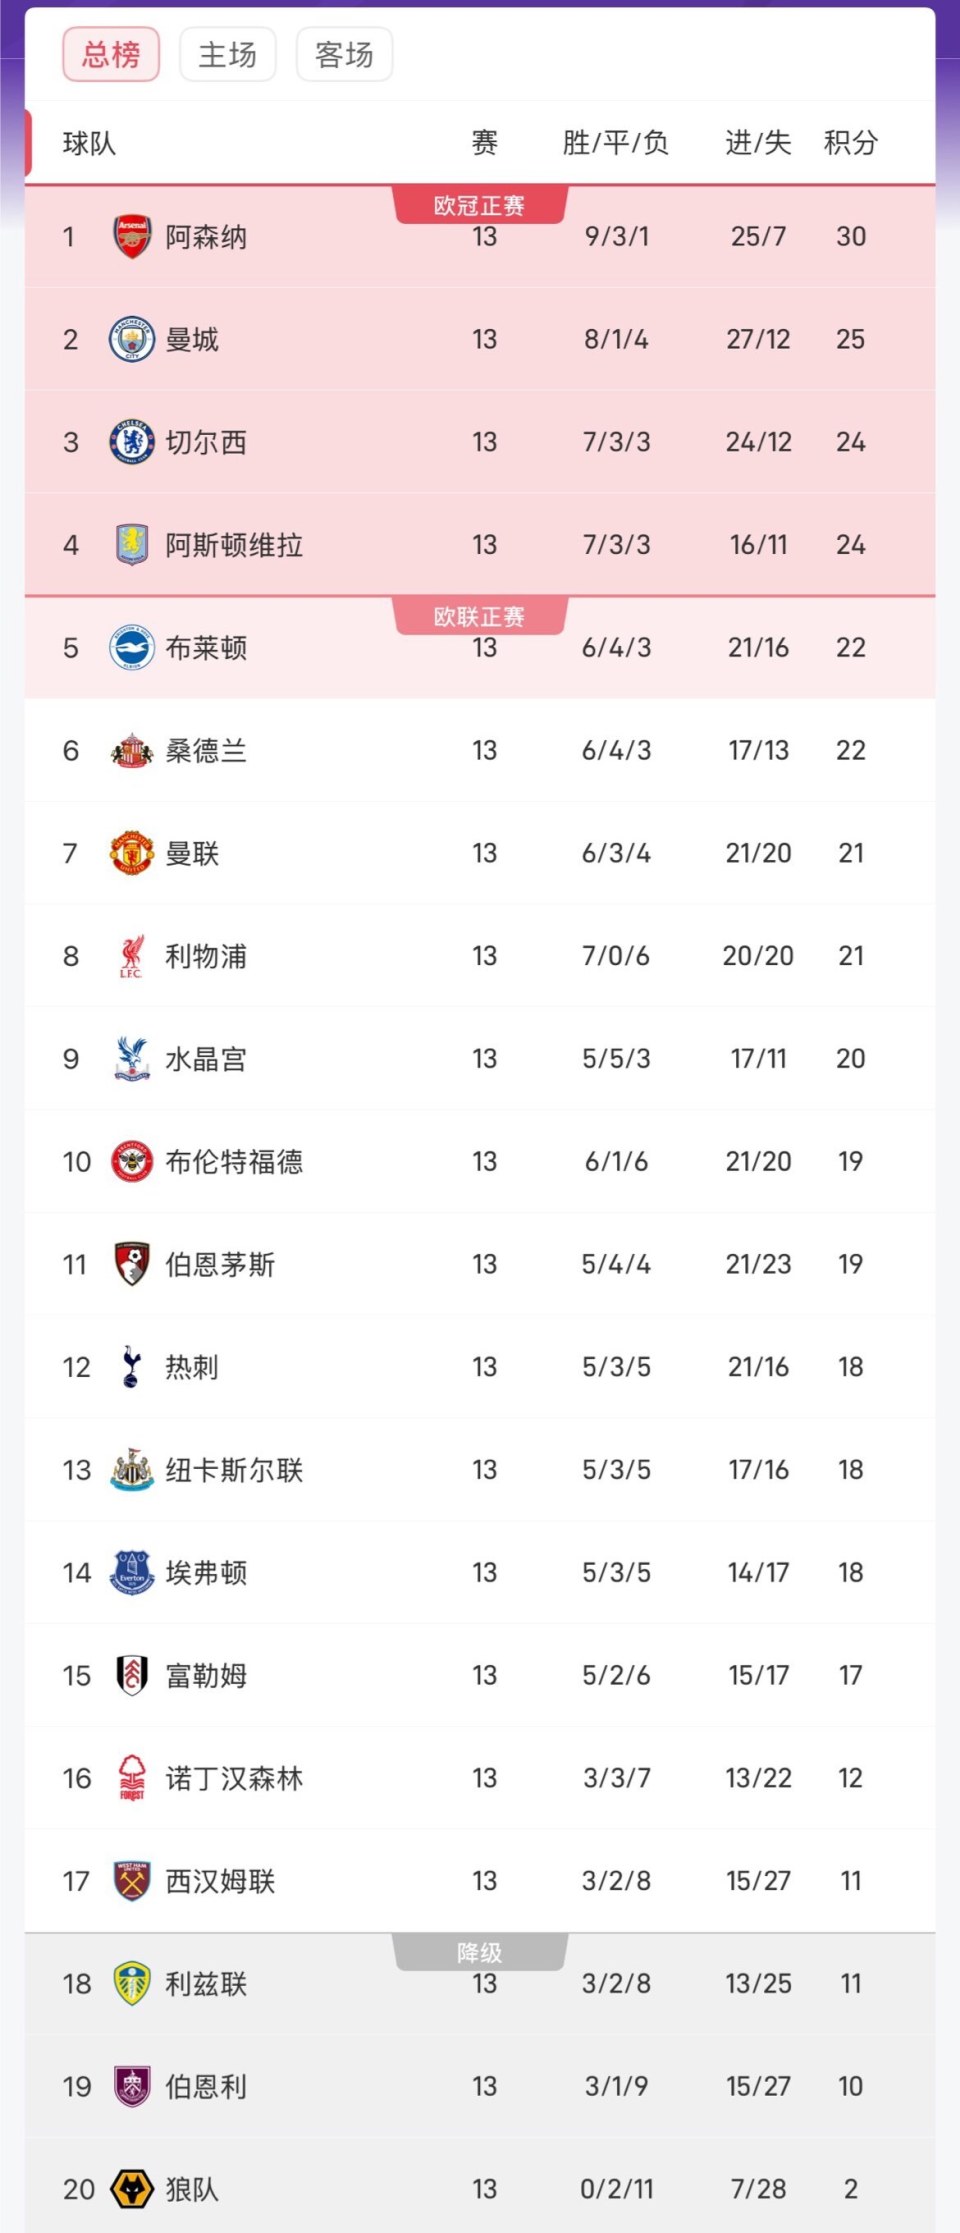This screenshot has height=2233, width=960.
Task: Open the Chelsea club badge
Action: point(132,442)
